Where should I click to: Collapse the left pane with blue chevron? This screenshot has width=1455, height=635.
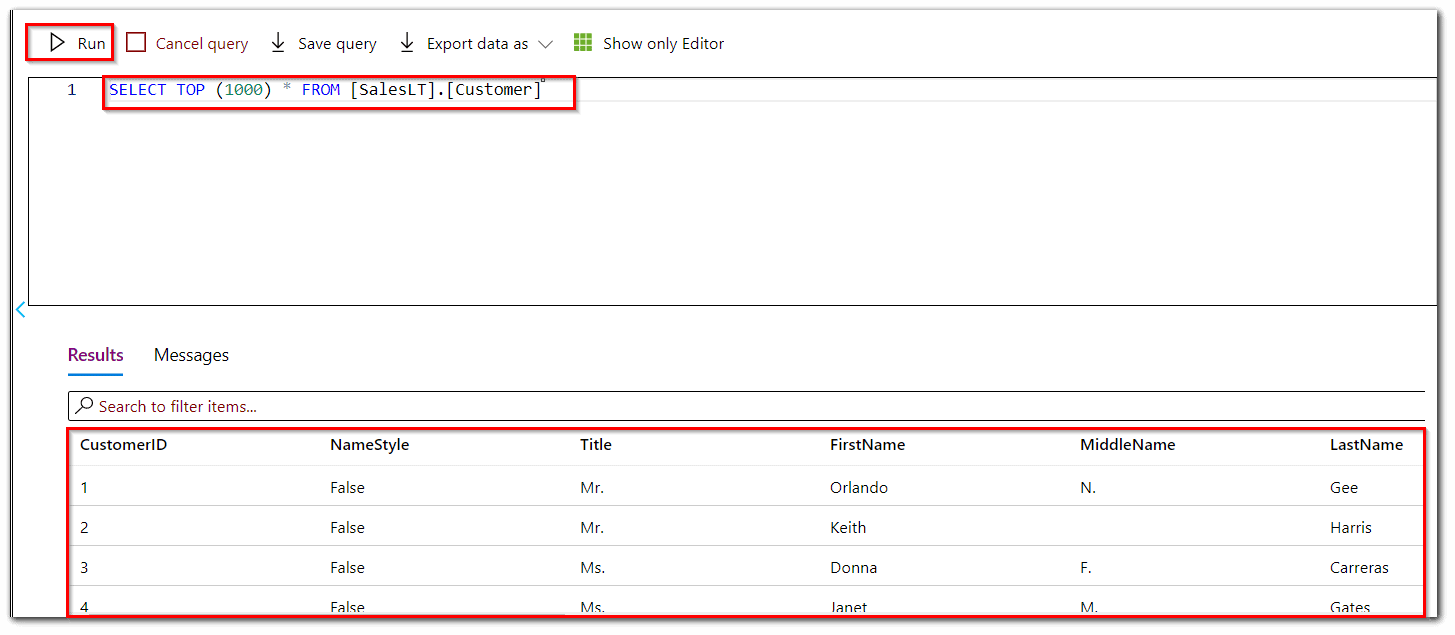[x=20, y=310]
